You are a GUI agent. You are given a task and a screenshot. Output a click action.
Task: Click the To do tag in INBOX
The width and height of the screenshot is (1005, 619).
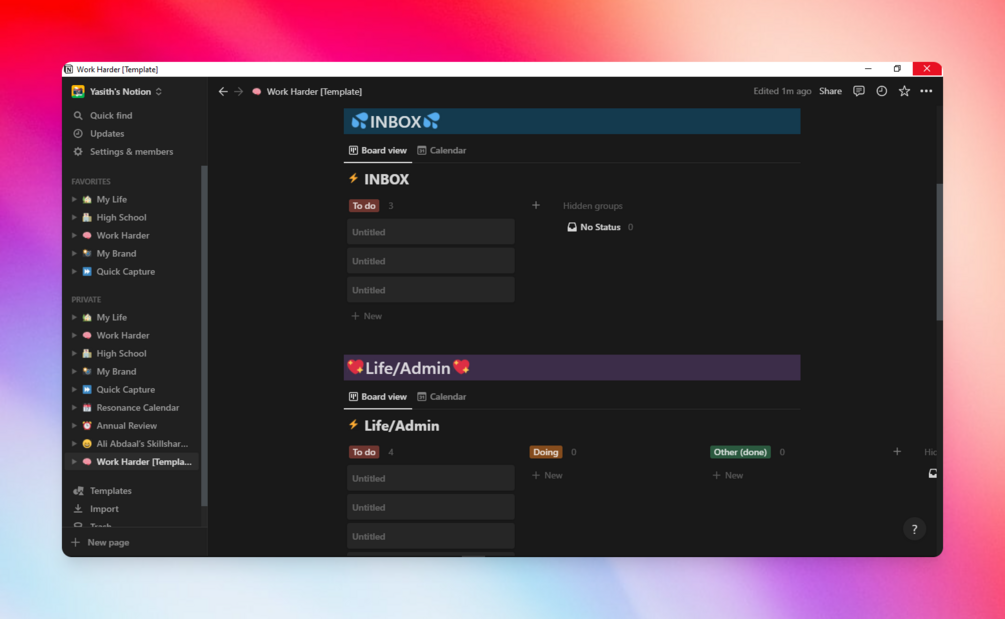pyautogui.click(x=363, y=206)
